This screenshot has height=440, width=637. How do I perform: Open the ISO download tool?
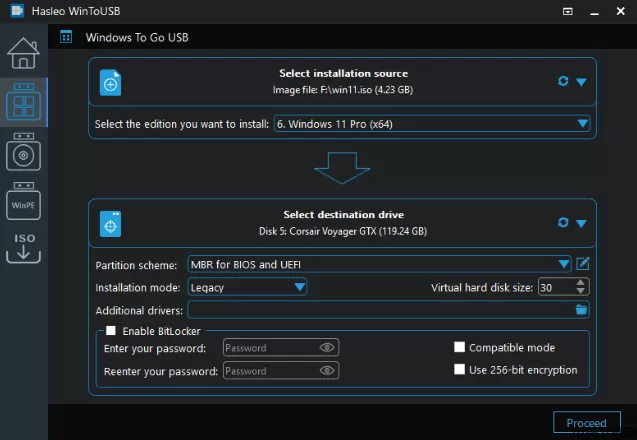23,248
